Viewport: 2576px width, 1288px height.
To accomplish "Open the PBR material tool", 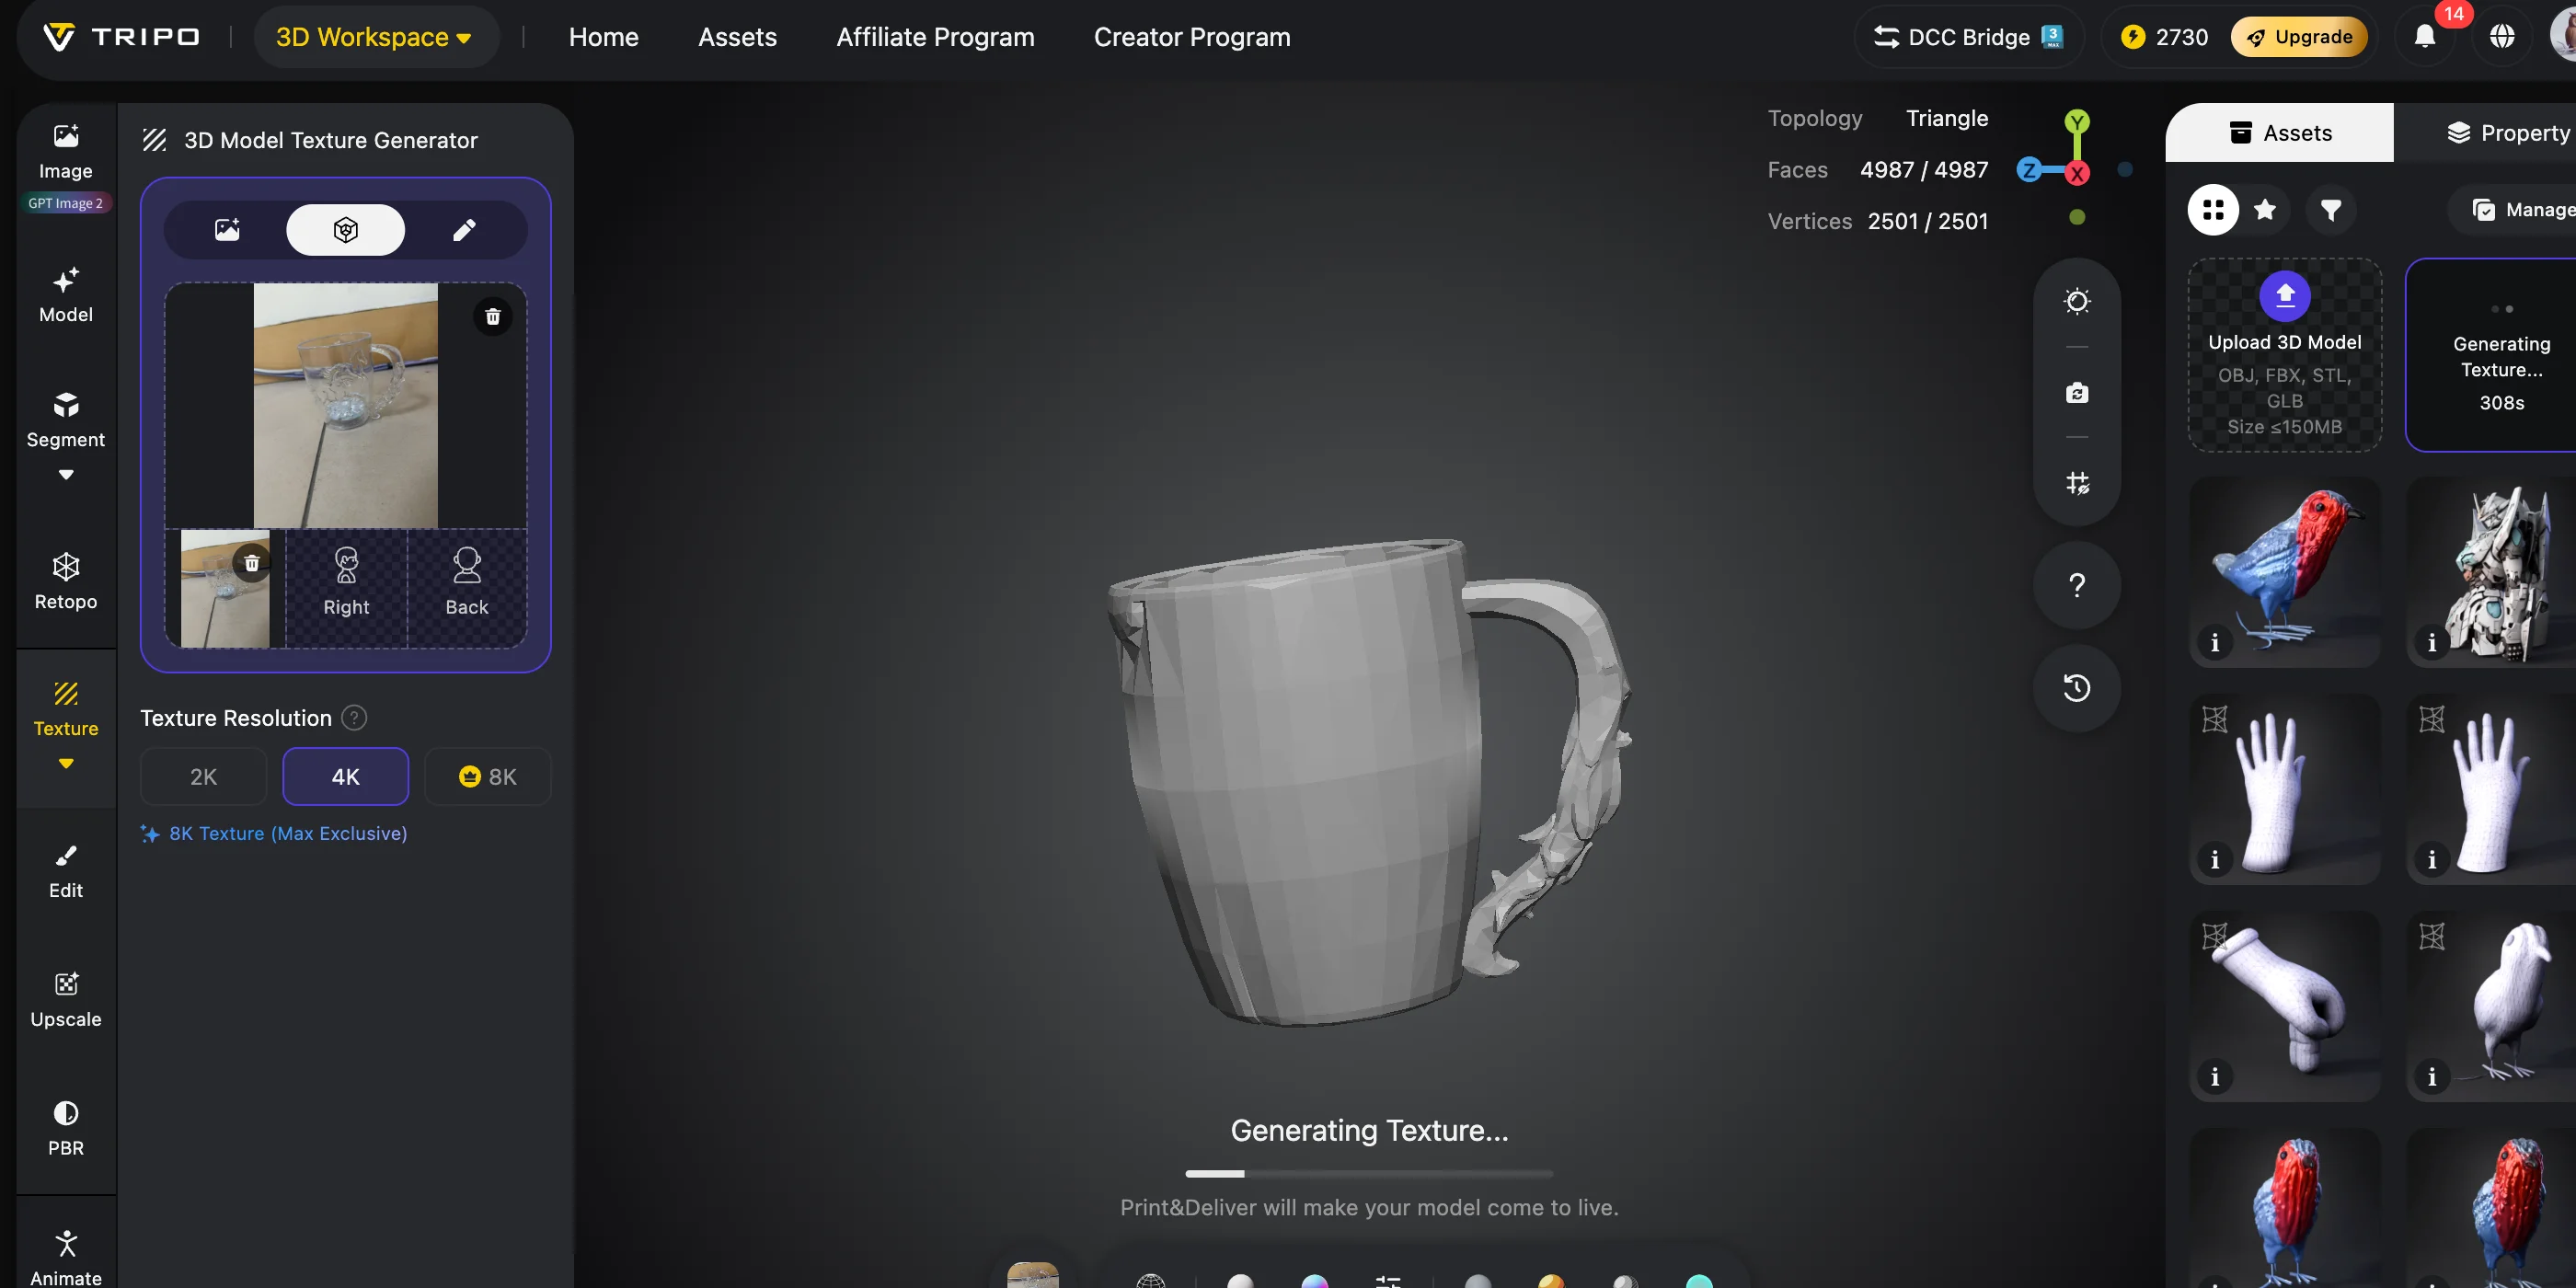I will (66, 1128).
